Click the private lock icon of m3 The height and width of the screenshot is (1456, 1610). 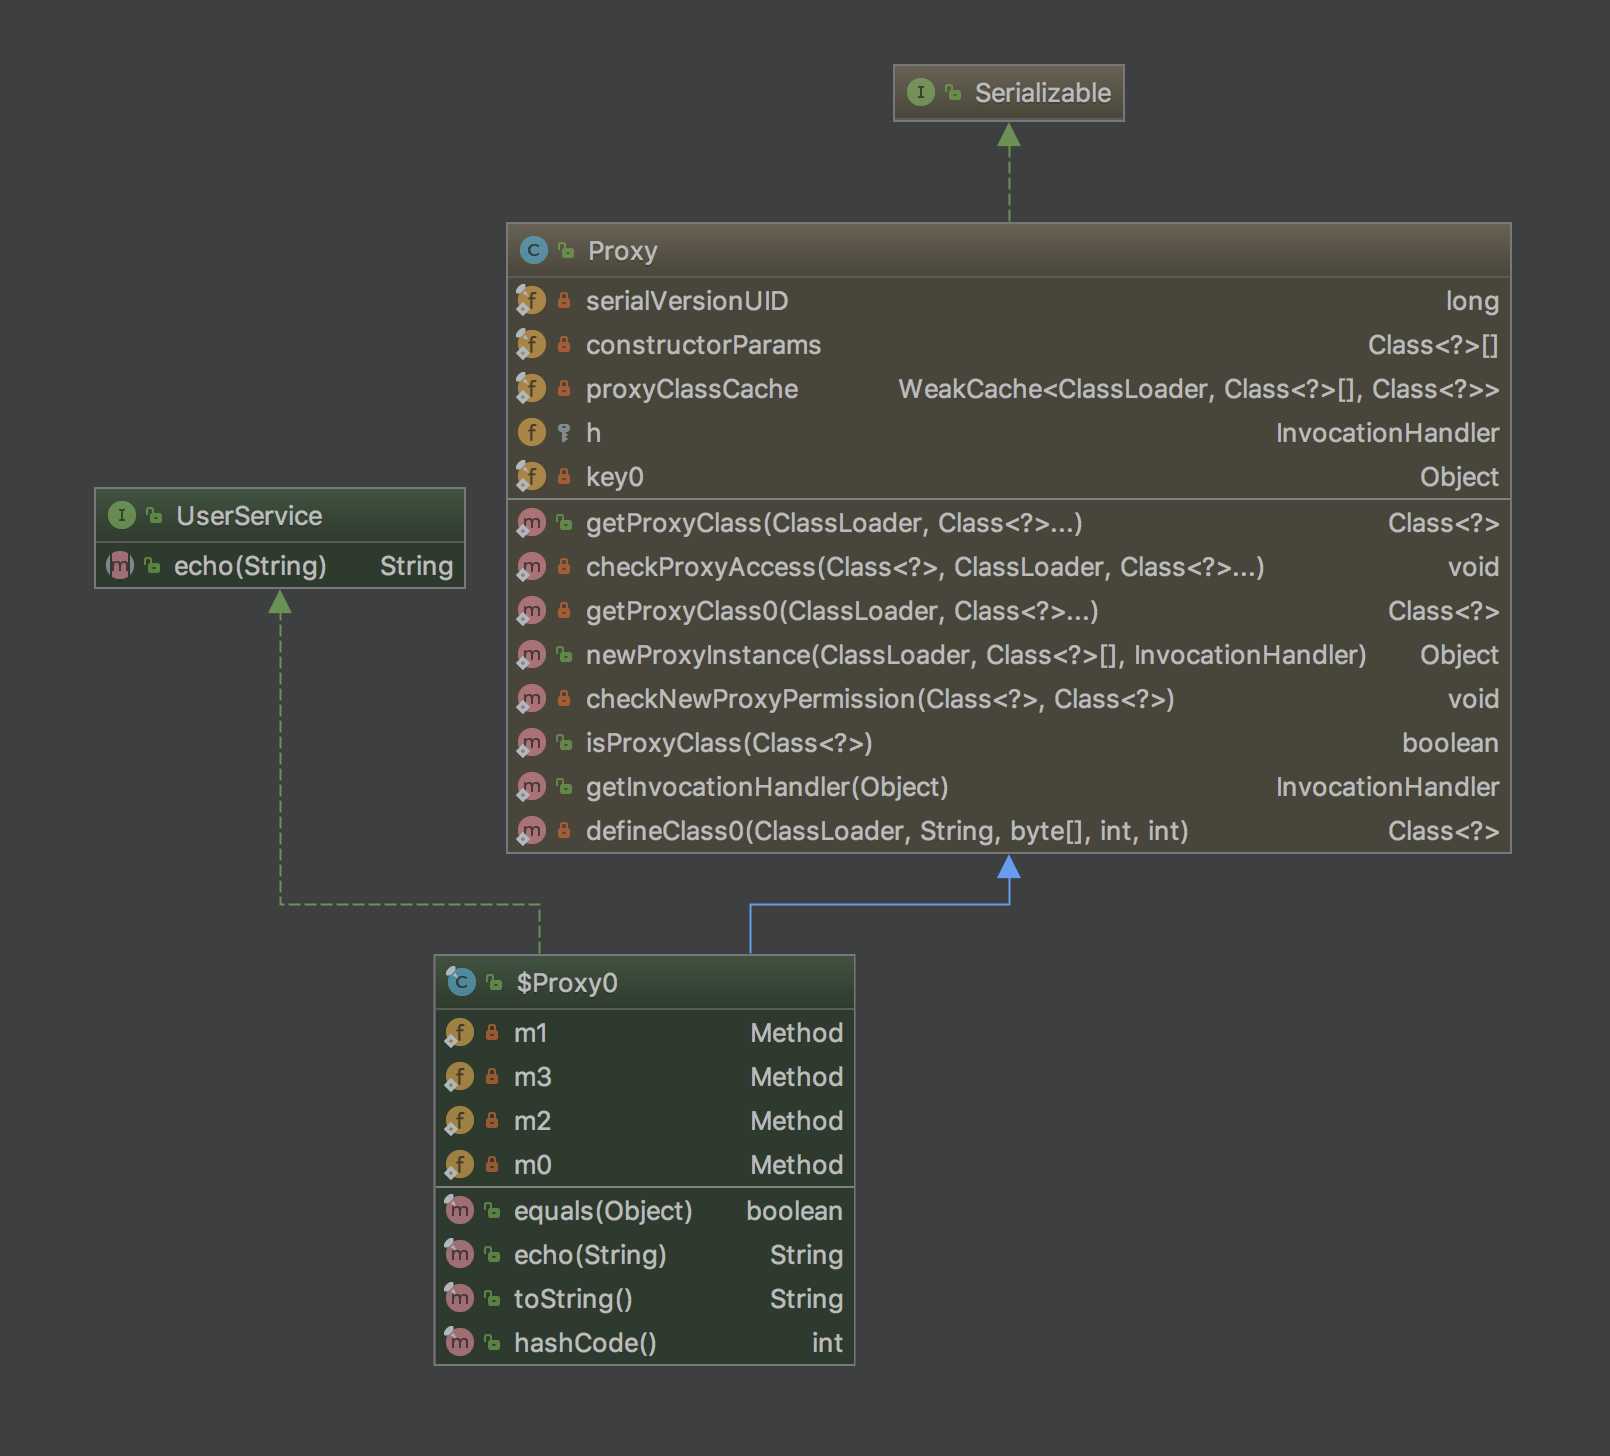click(492, 1076)
